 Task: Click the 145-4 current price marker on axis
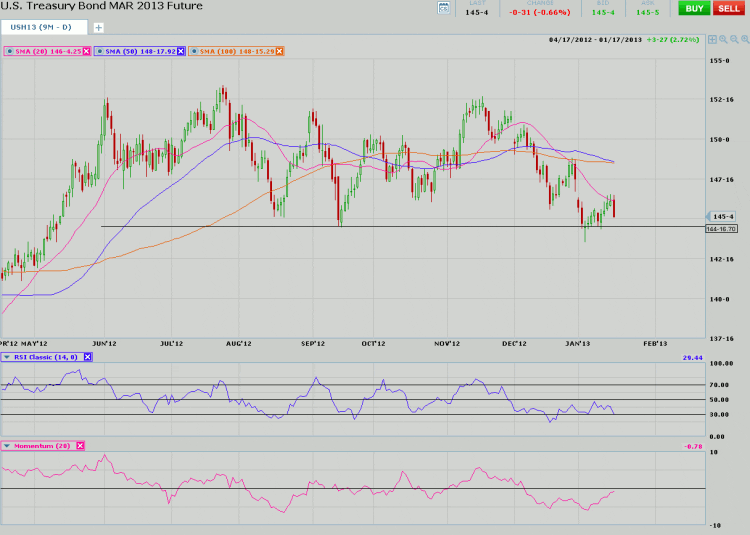click(724, 216)
